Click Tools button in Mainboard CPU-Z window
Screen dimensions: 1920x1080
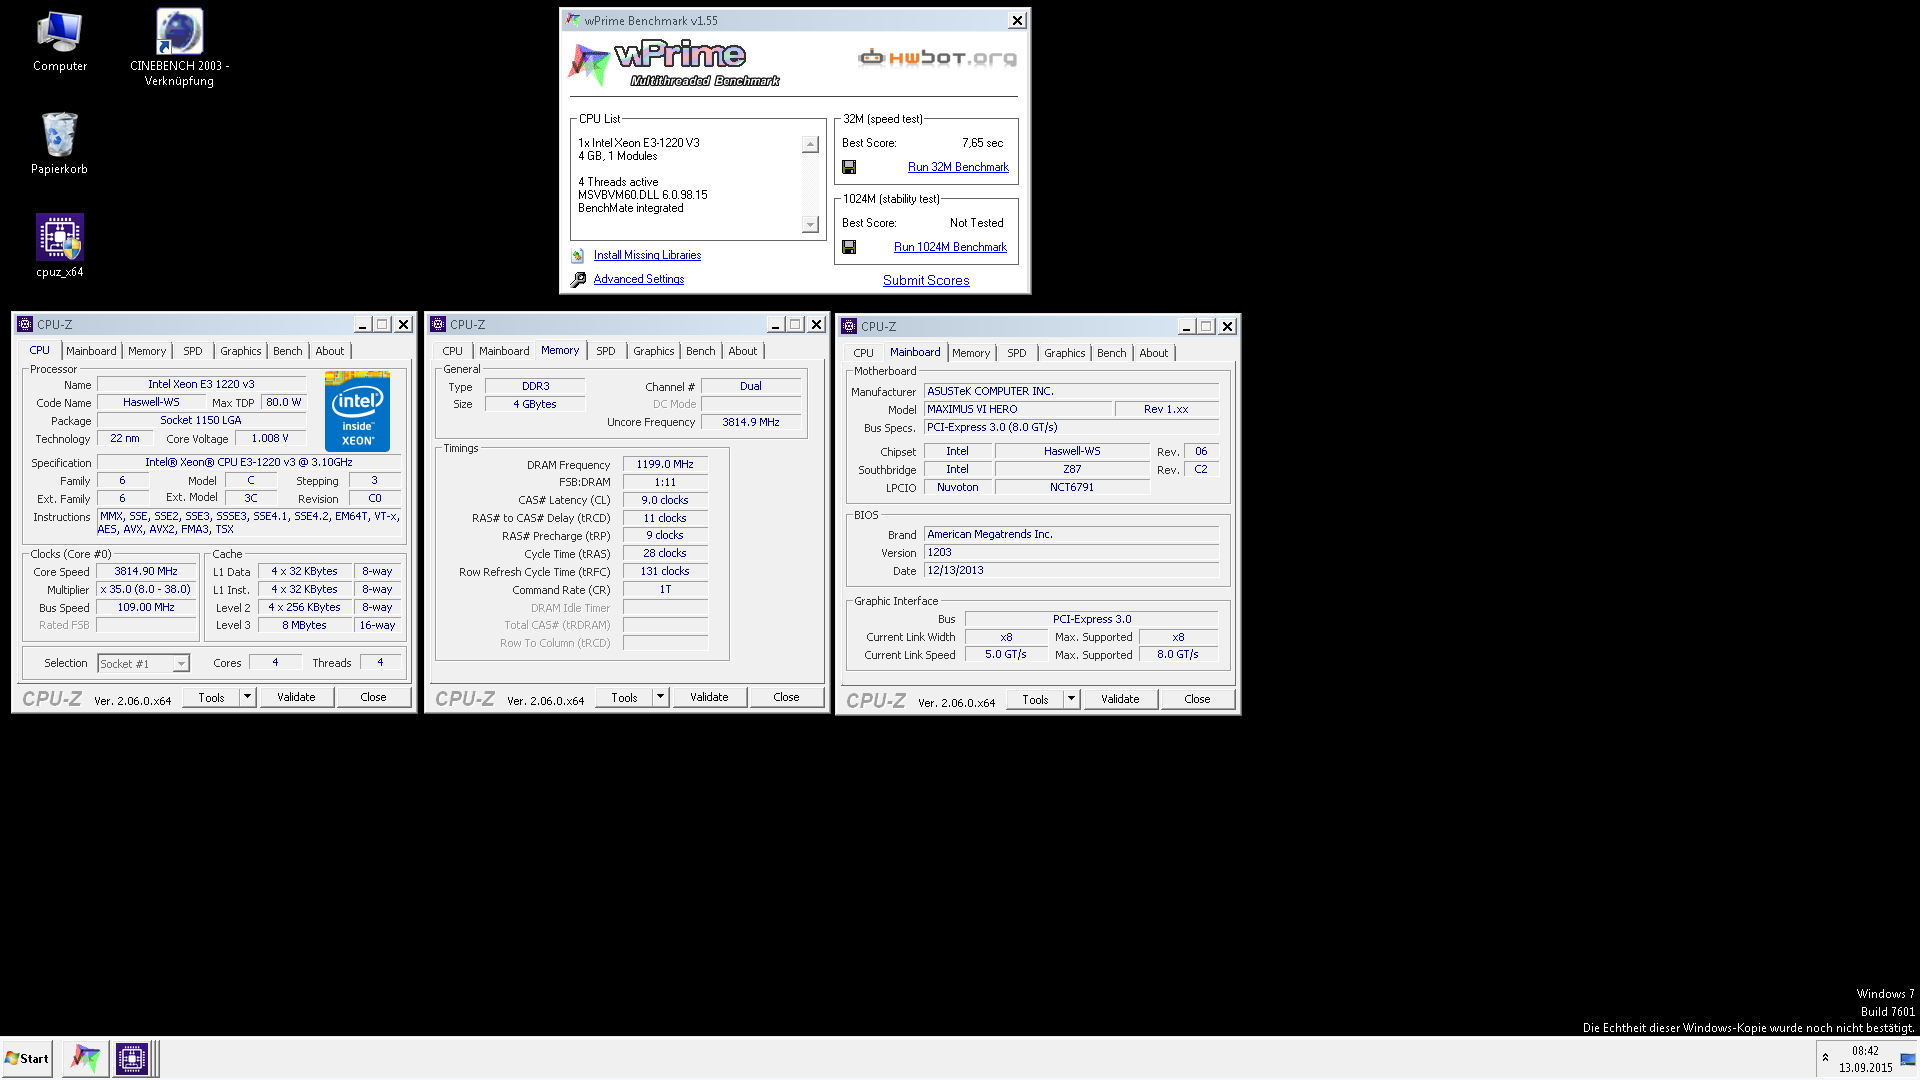(x=1035, y=699)
